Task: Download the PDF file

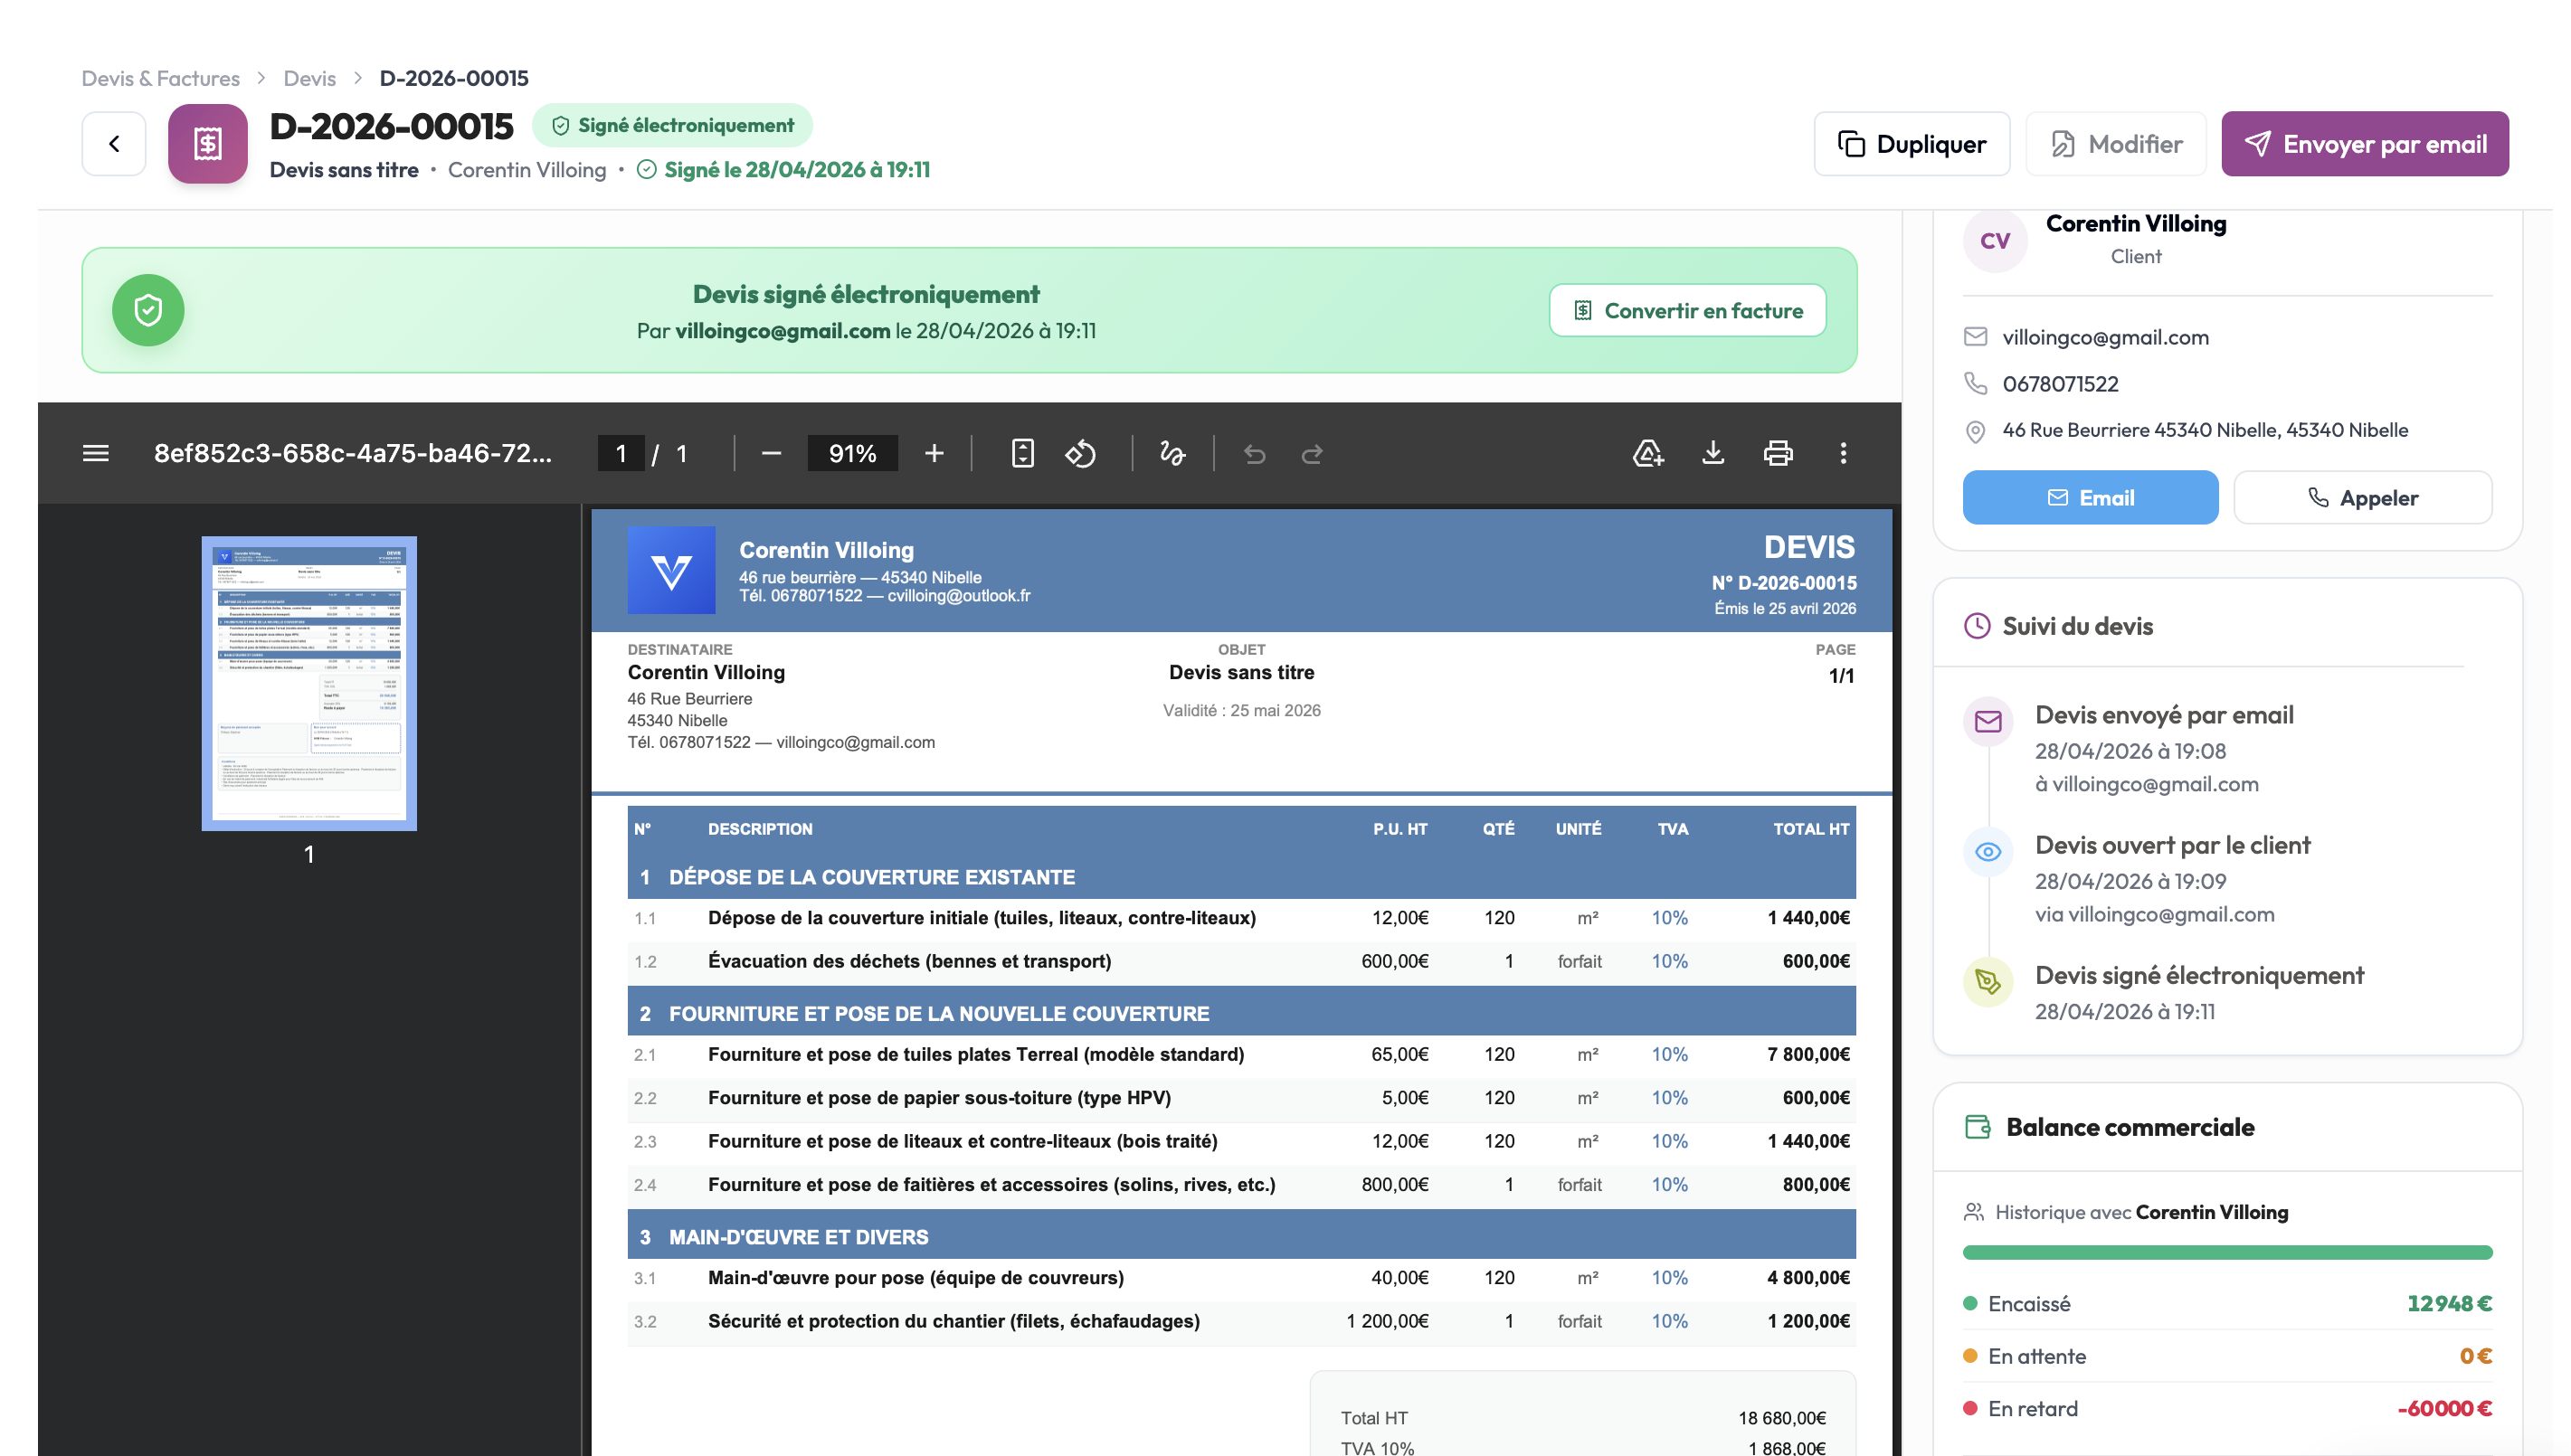Action: 1713,454
